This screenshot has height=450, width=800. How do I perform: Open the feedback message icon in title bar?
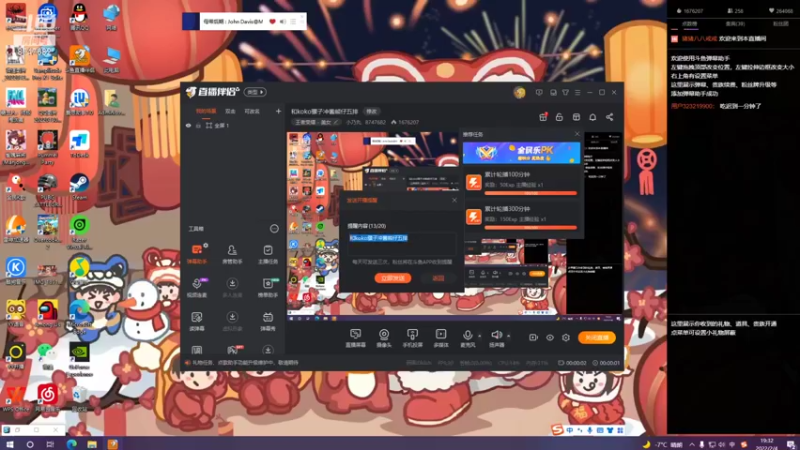[539, 92]
